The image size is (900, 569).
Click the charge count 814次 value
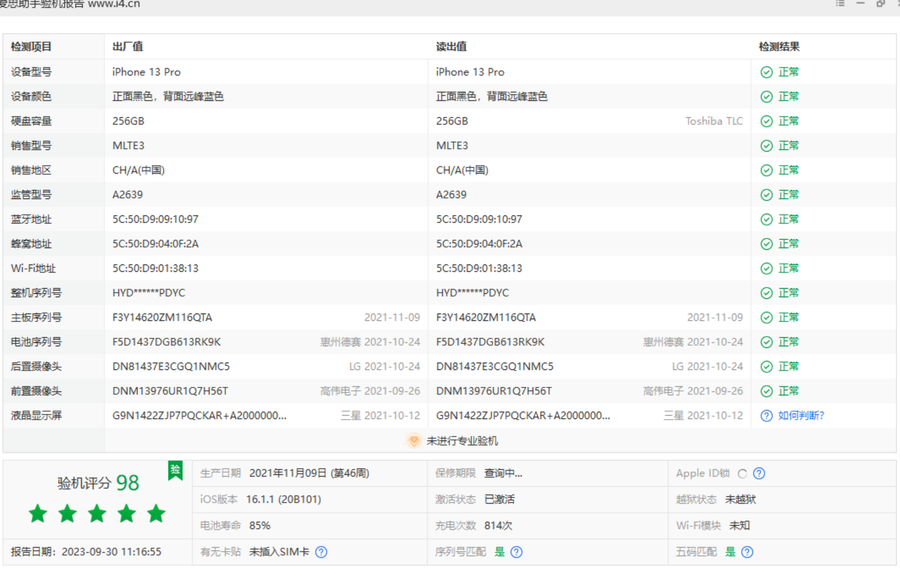click(x=498, y=526)
